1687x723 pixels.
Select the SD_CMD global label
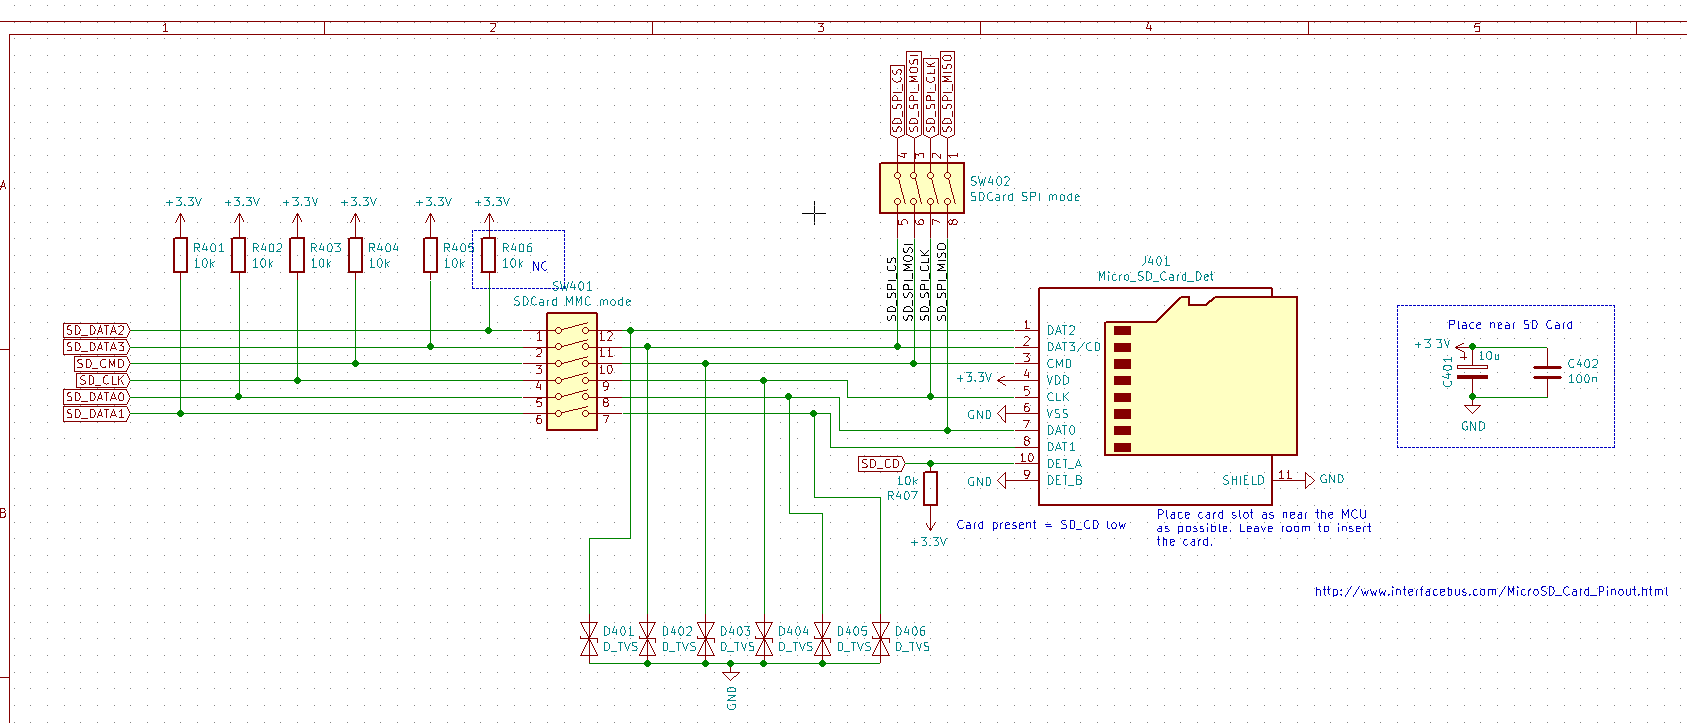point(101,364)
